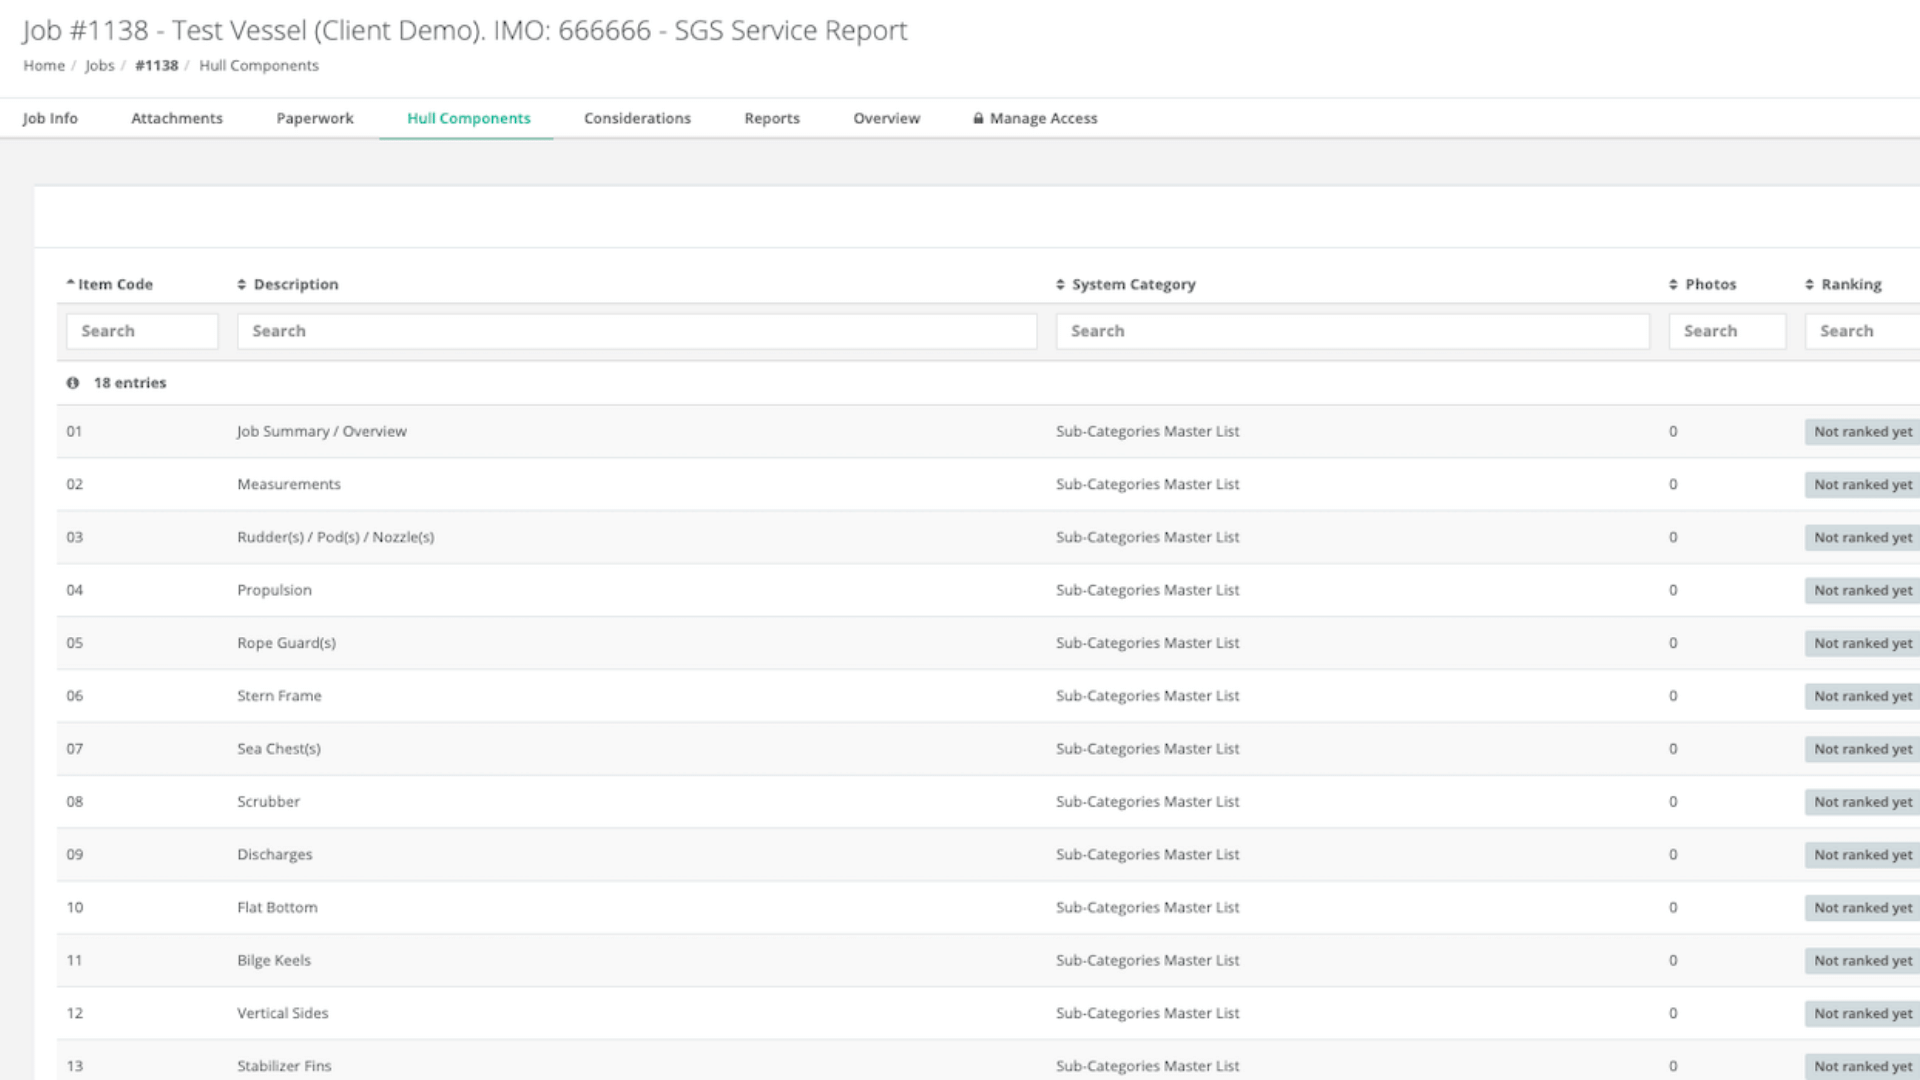Viewport: 1920px width, 1080px height.
Task: Open the Considerations tab
Action: pos(637,118)
